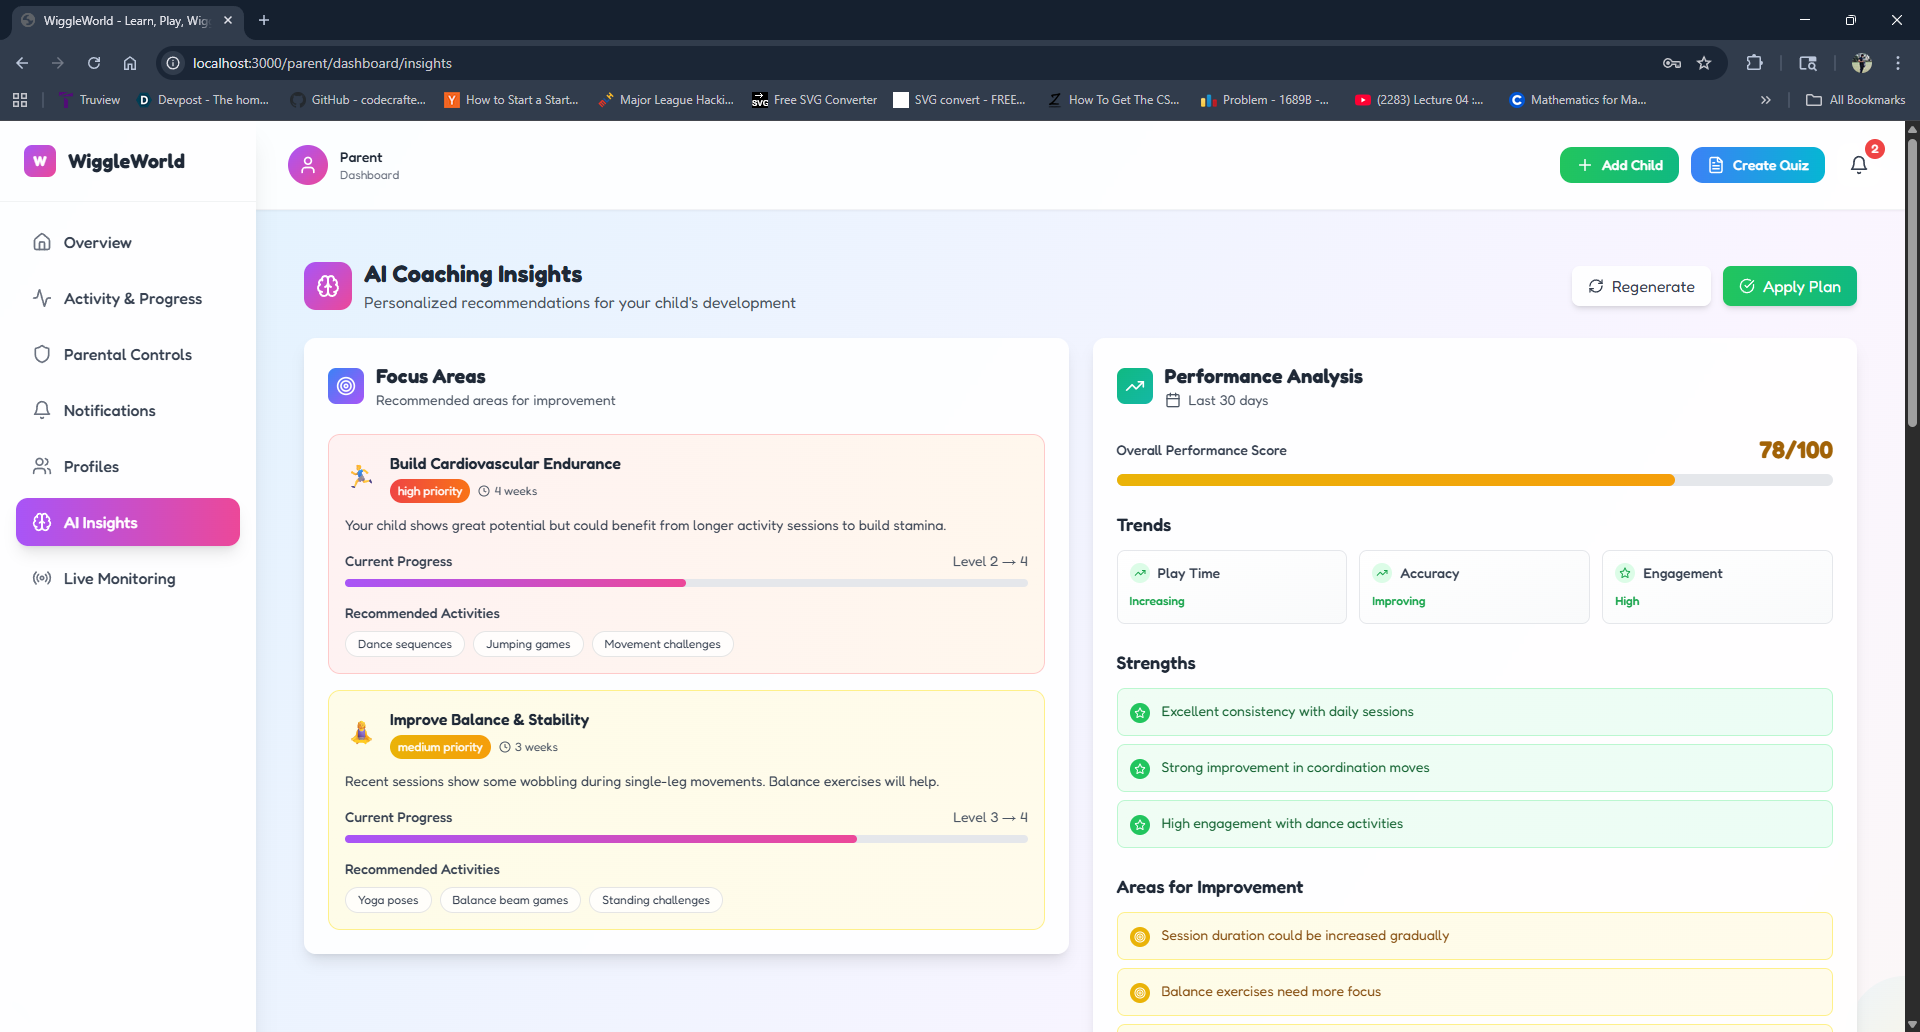Click the notification bell icon
The image size is (1920, 1032).
pos(1858,165)
